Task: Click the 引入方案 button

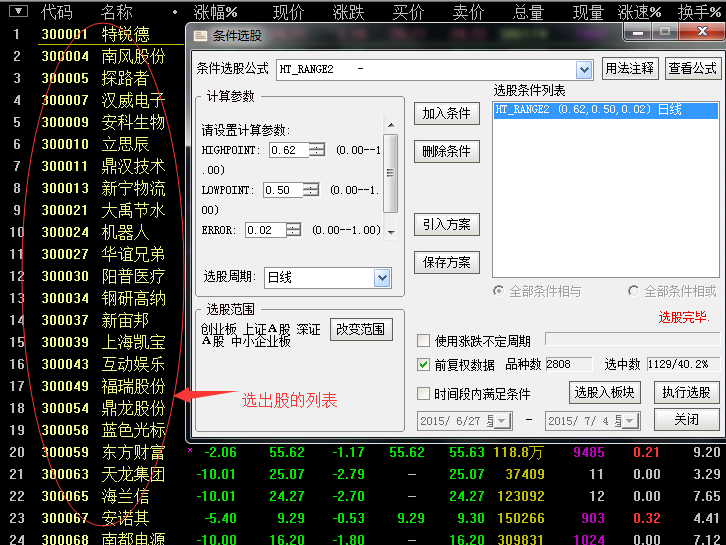Action: 447,225
